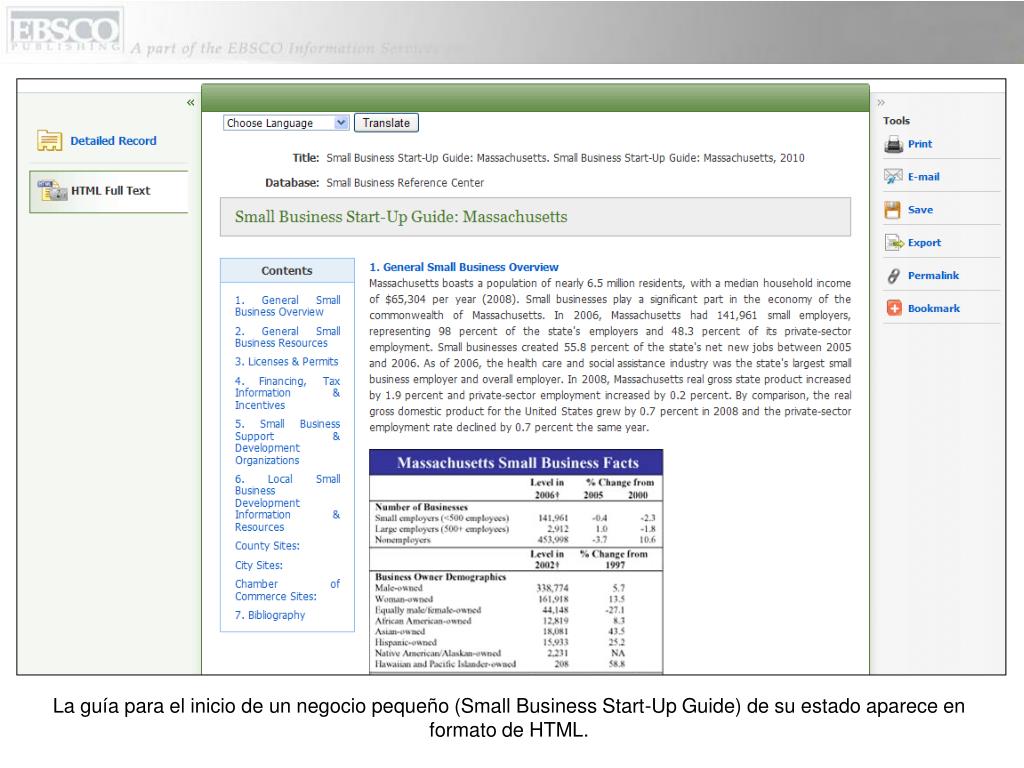
Task: Click the Tools panel heading
Action: tap(896, 121)
